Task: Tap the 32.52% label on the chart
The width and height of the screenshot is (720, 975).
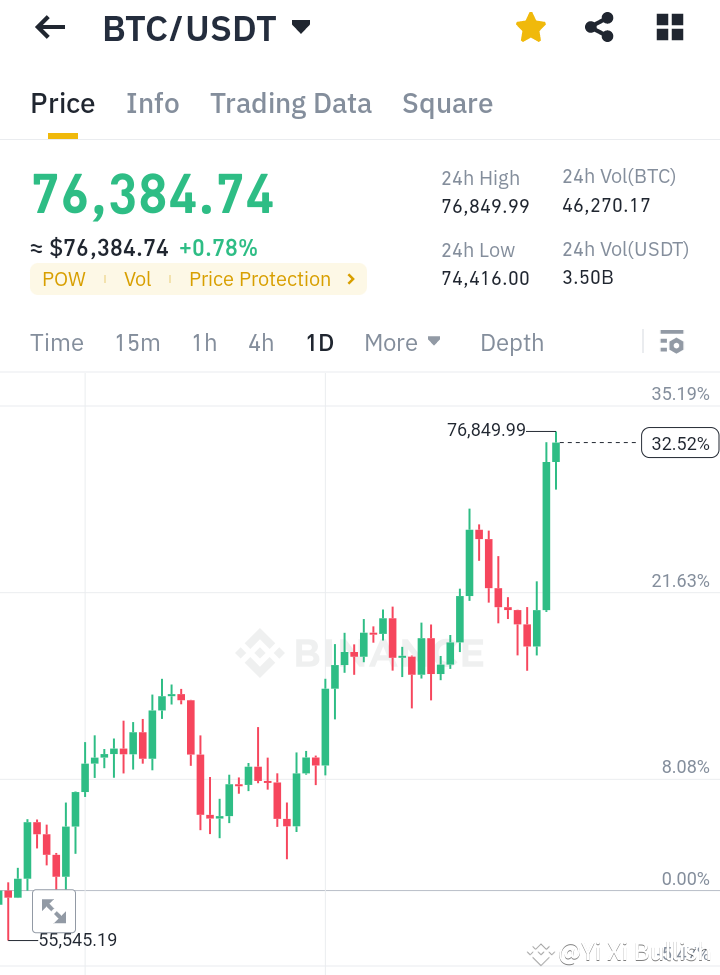Action: pyautogui.click(x=680, y=443)
